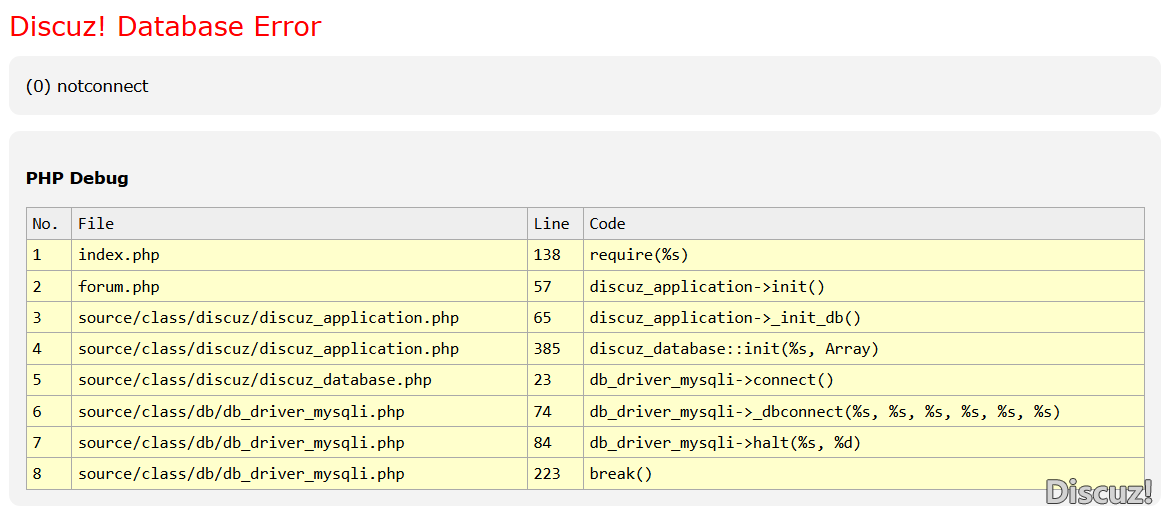
Task: Click the db_driver_mysqli->halt(%s, %d) code cell
Action: click(x=725, y=443)
